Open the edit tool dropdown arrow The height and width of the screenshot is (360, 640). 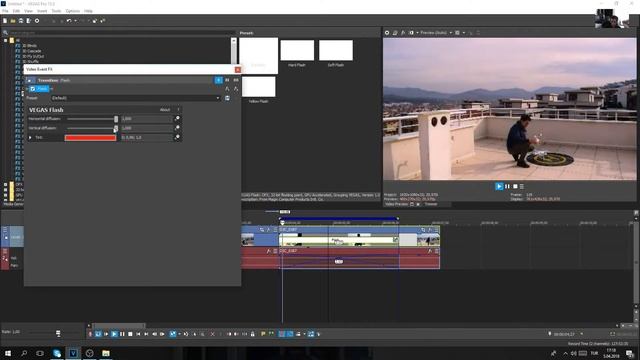[x=179, y=334]
